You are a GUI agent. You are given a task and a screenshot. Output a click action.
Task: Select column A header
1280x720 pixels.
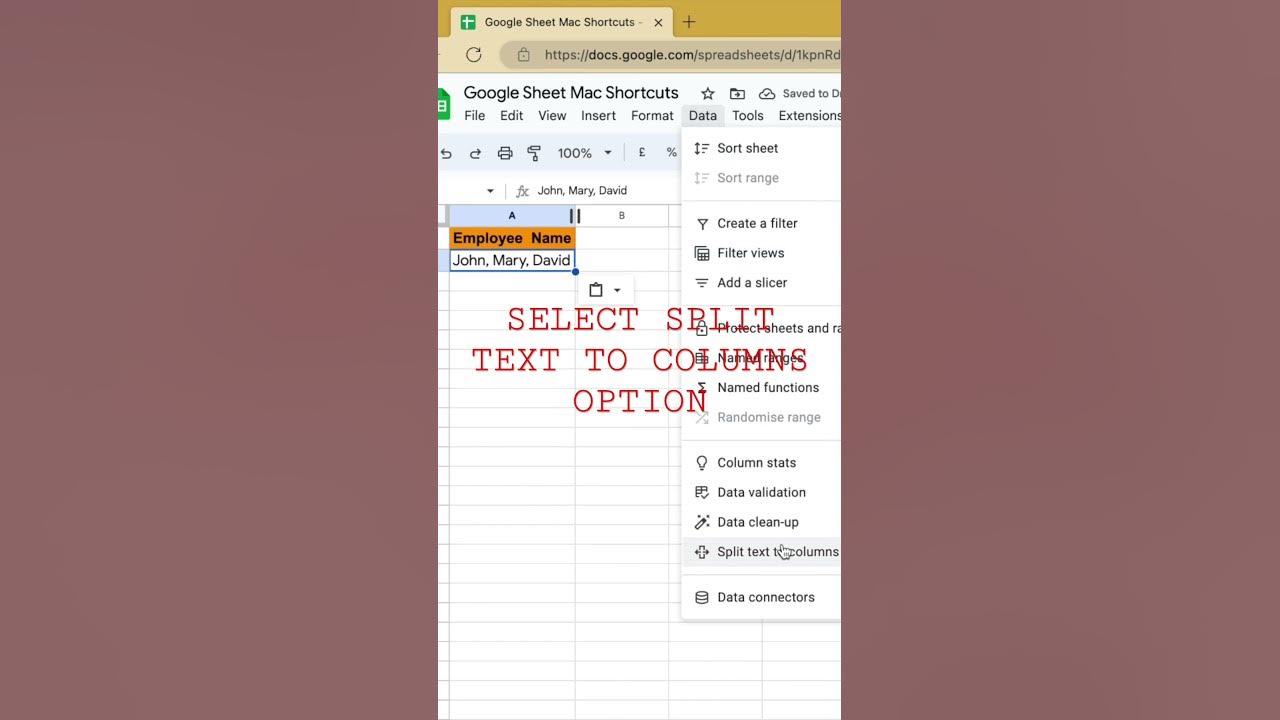click(511, 215)
